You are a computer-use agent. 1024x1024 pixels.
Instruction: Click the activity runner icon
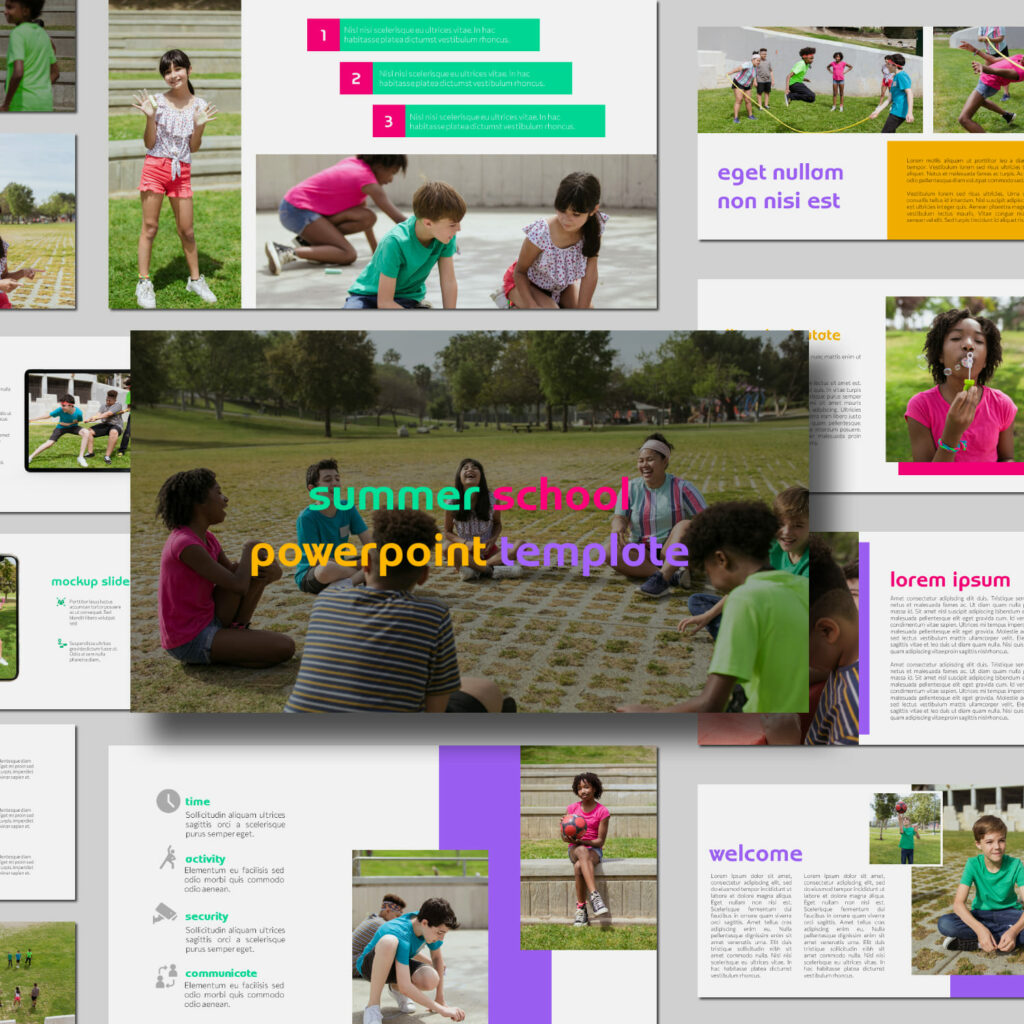[169, 855]
